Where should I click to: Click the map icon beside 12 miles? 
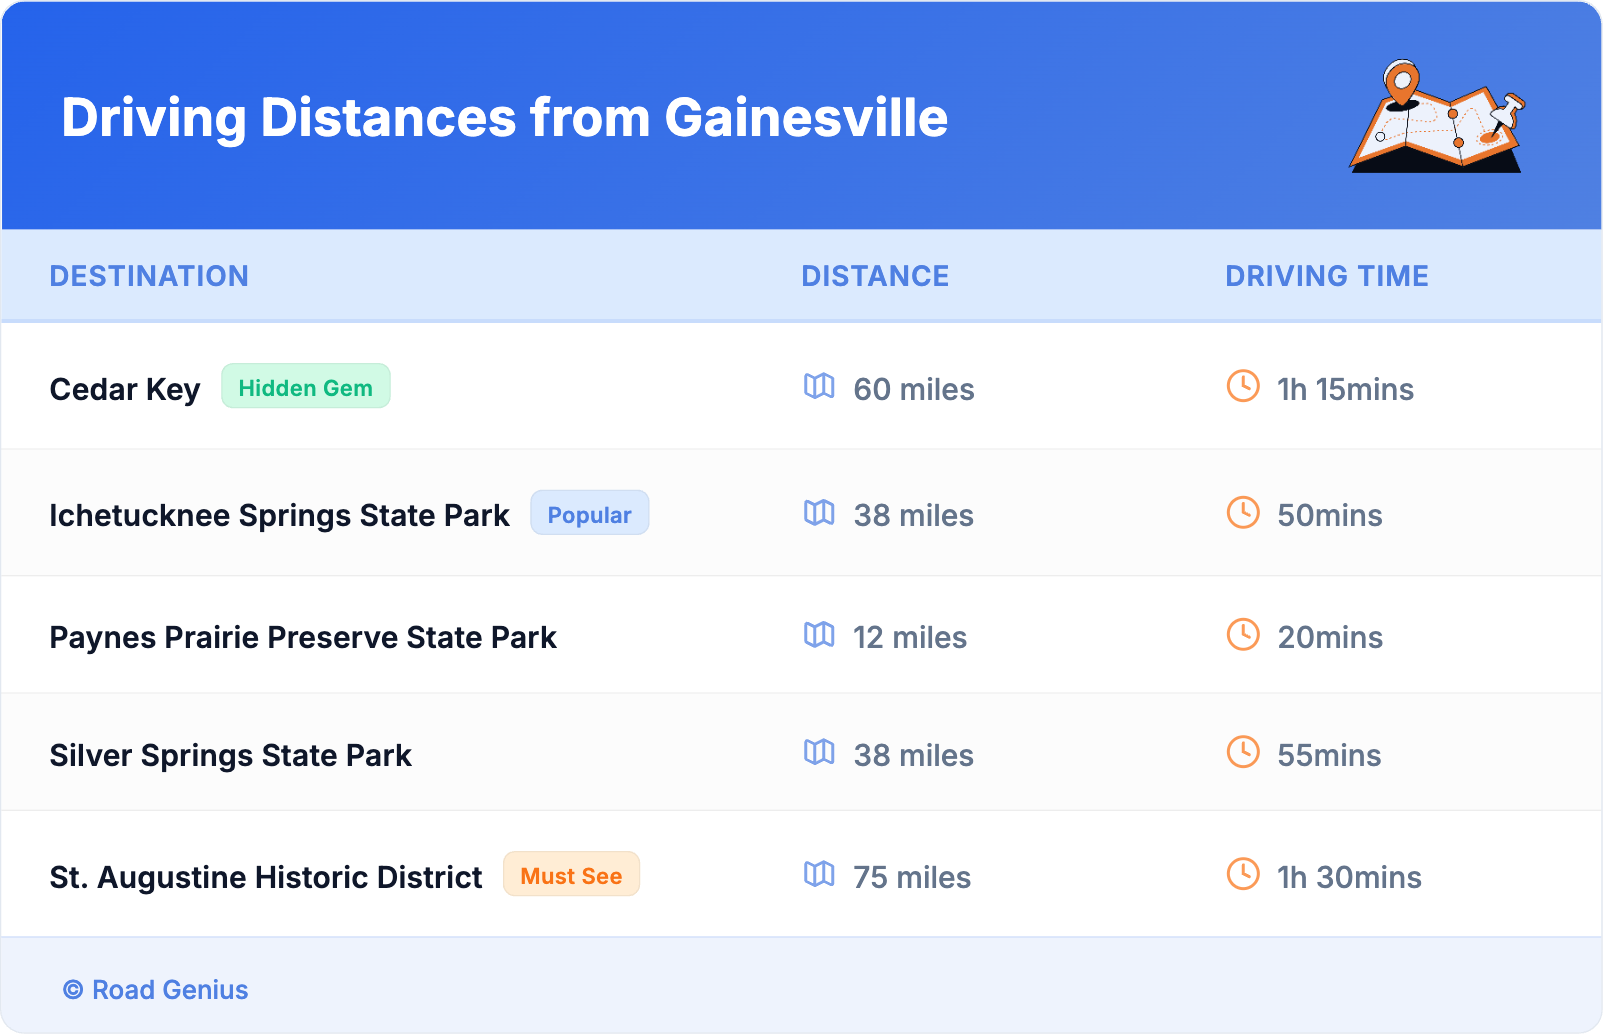819,635
